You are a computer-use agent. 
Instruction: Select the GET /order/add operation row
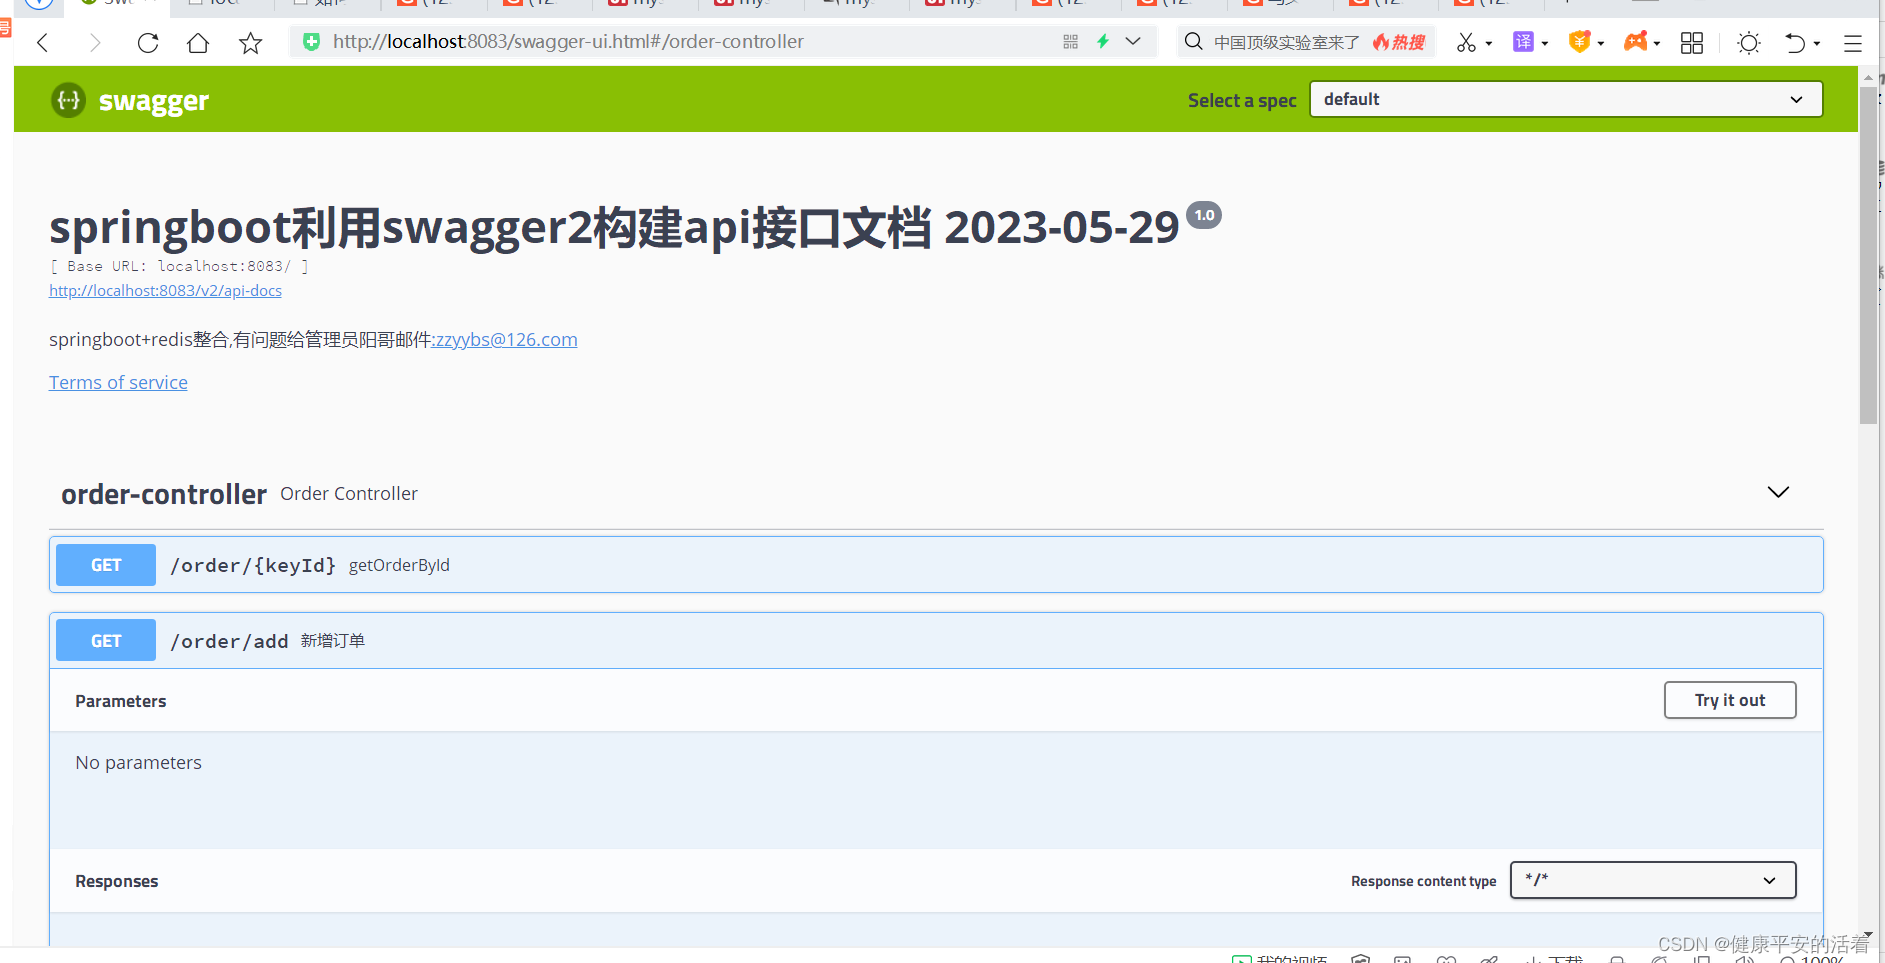pyautogui.click(x=700, y=640)
